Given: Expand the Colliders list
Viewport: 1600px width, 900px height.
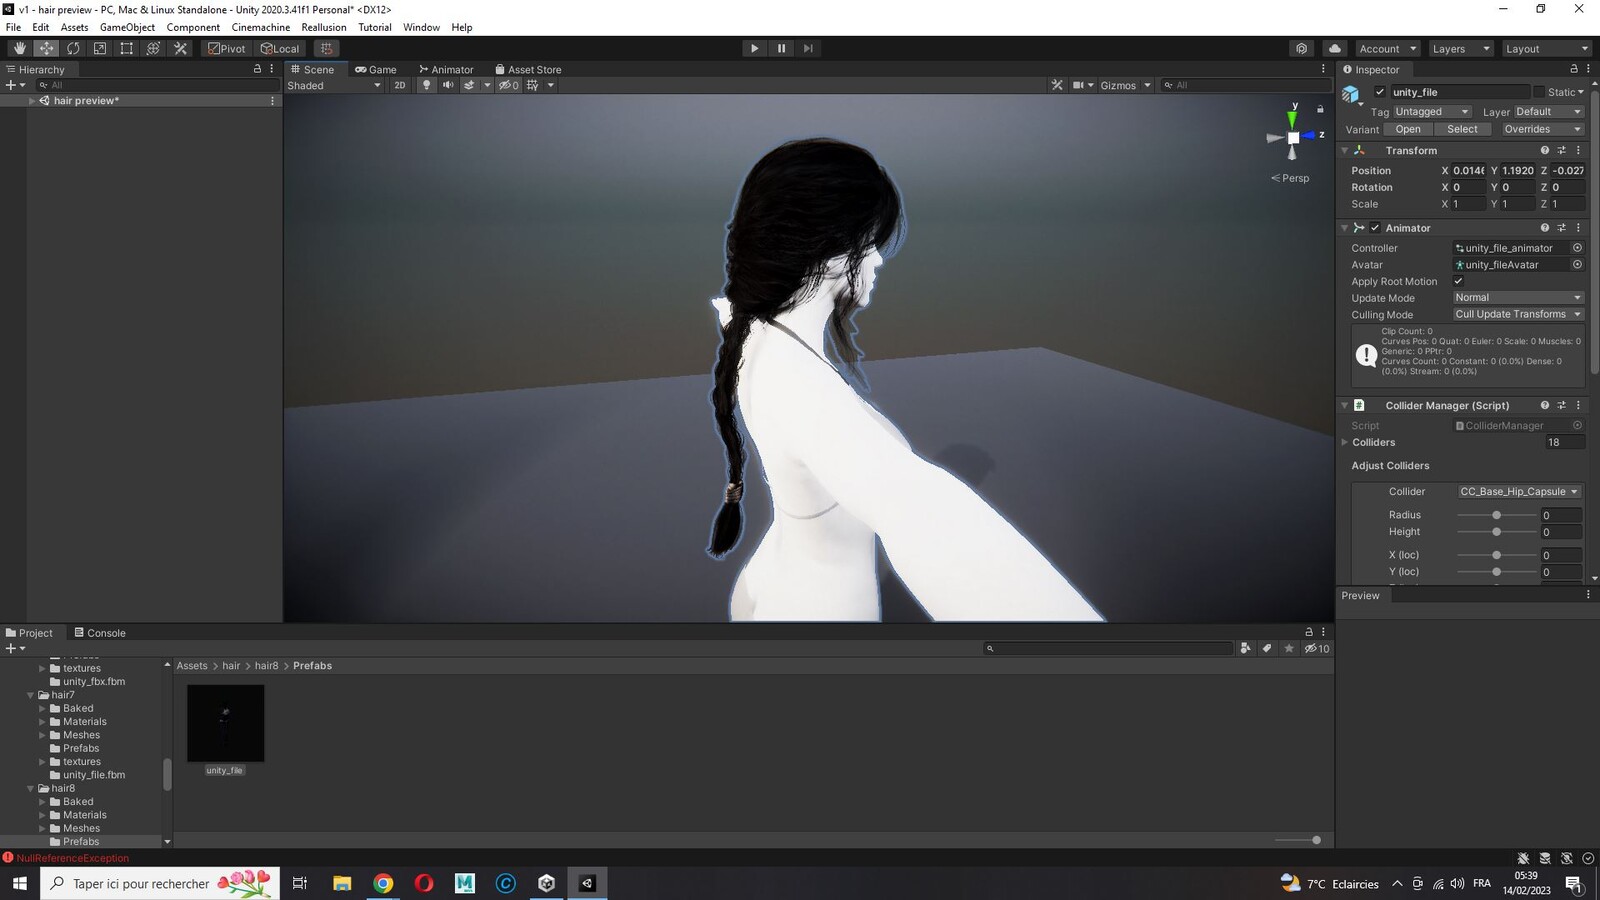Looking at the screenshot, I should tap(1345, 442).
